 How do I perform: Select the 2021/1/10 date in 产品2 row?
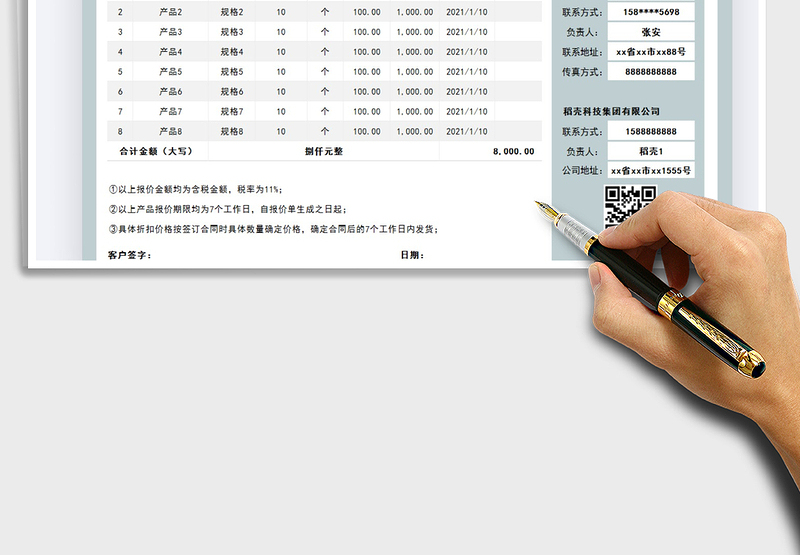point(466,12)
